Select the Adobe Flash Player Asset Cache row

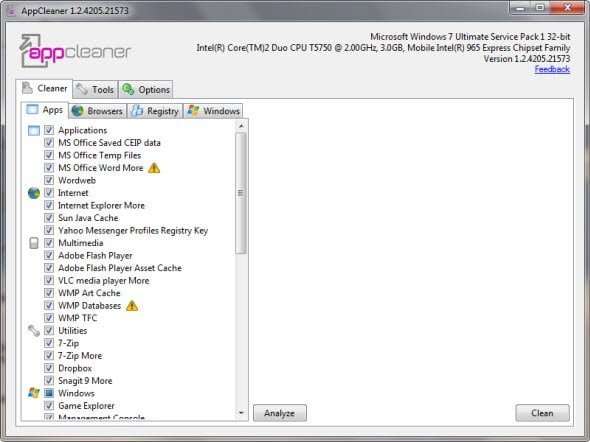pyautogui.click(x=120, y=268)
